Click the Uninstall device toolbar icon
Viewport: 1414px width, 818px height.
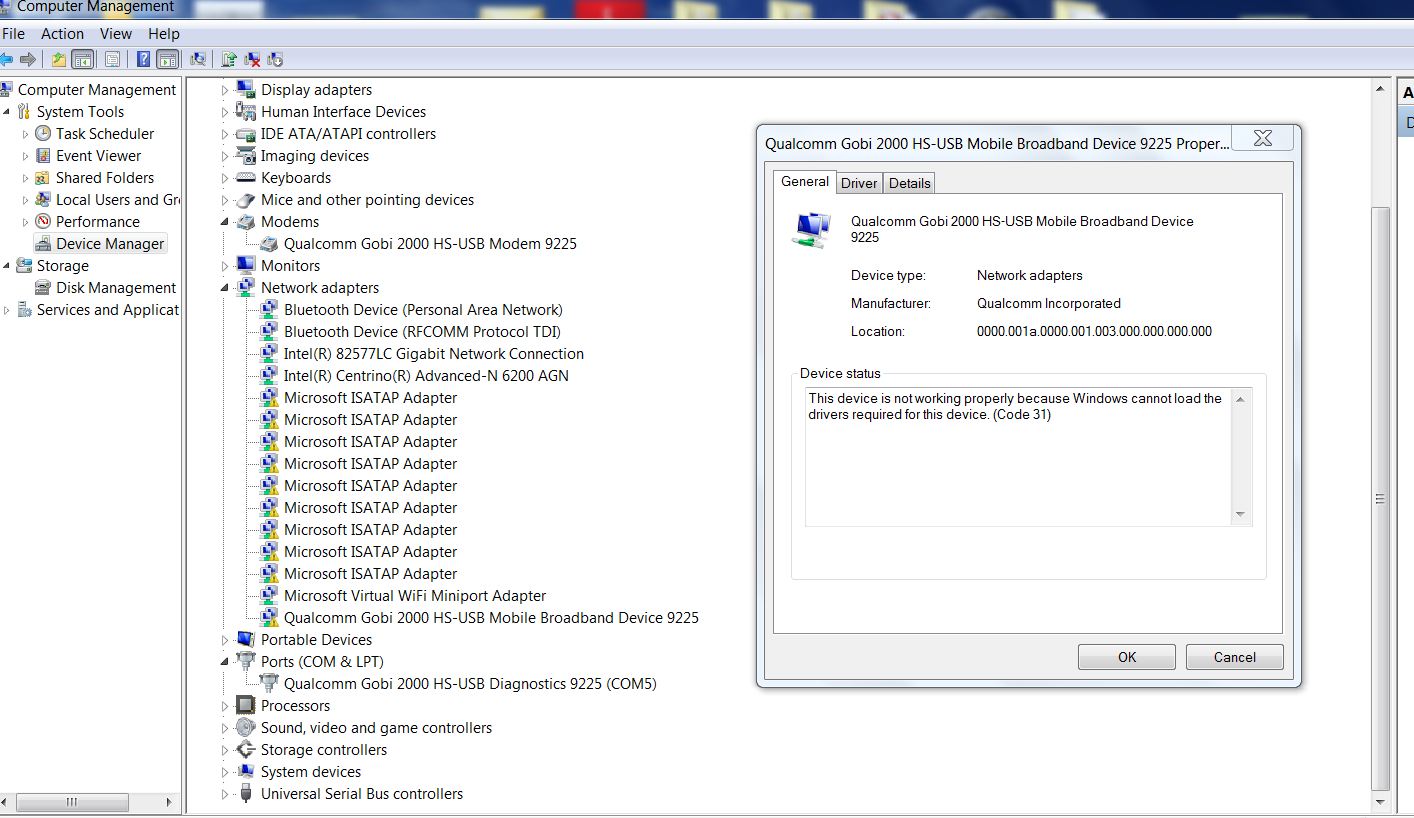(252, 59)
